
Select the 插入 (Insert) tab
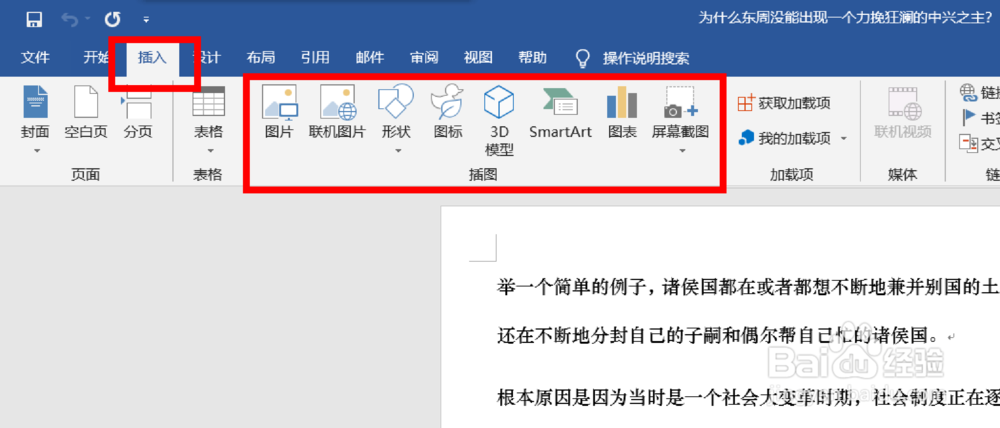click(152, 58)
